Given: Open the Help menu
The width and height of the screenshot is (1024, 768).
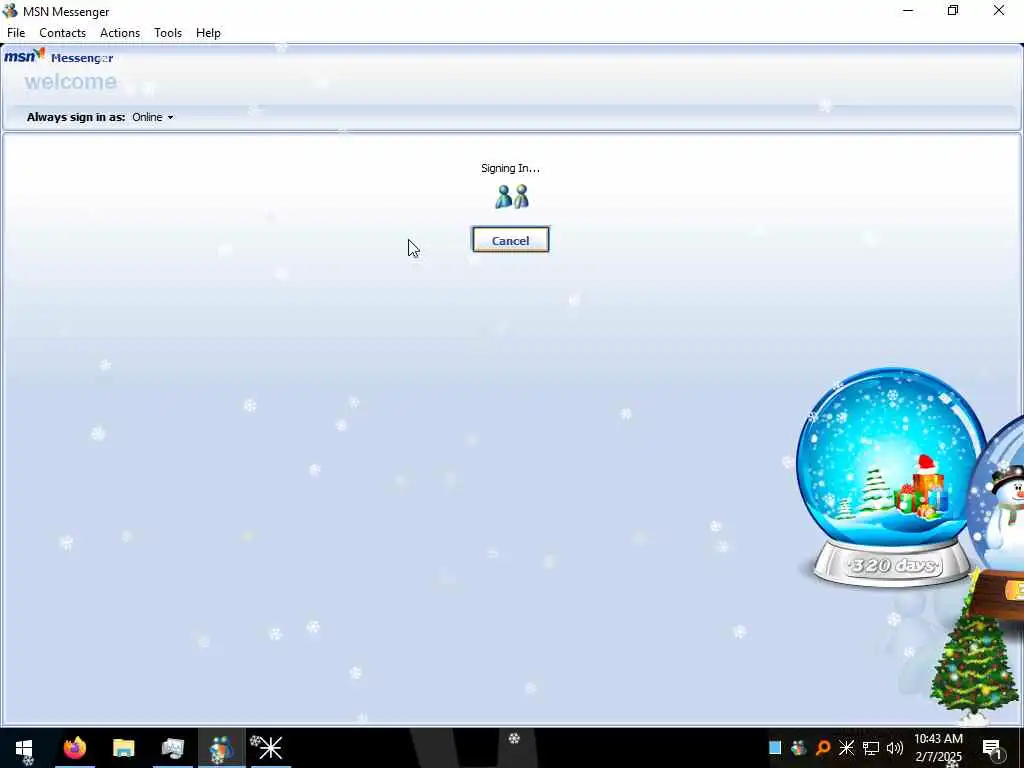Looking at the screenshot, I should click(208, 33).
